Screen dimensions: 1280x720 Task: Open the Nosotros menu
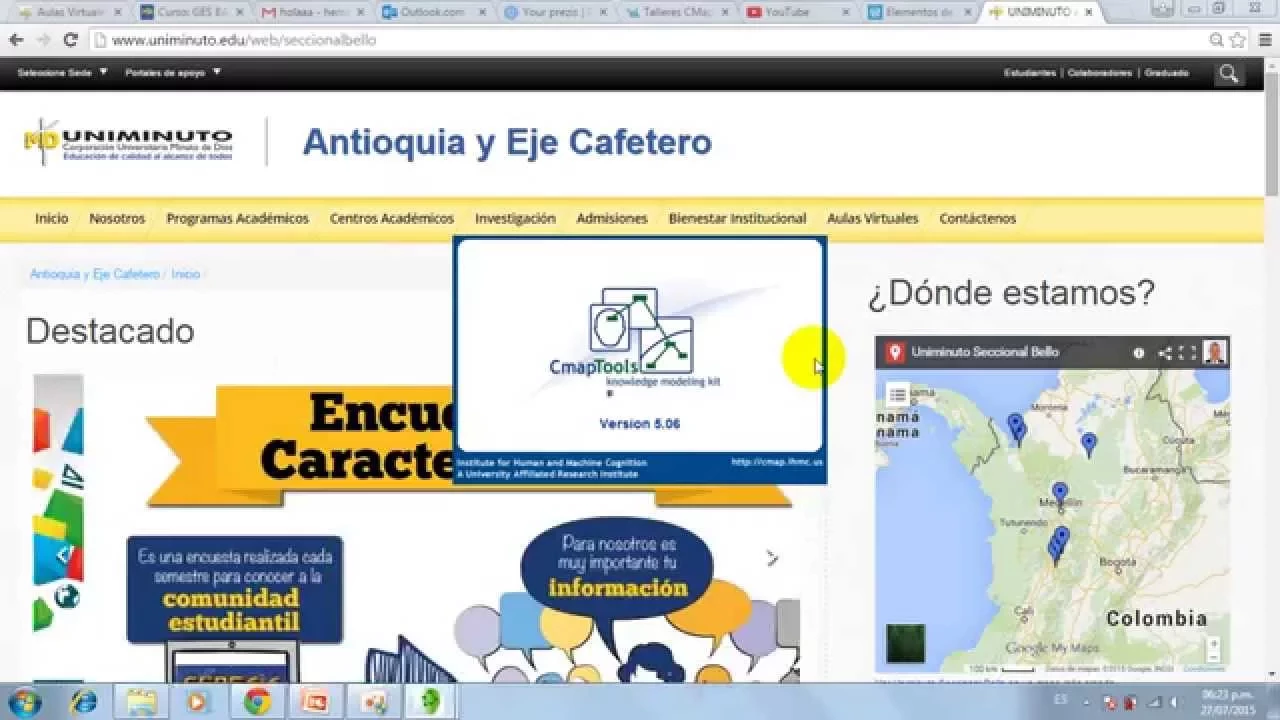[x=117, y=218]
